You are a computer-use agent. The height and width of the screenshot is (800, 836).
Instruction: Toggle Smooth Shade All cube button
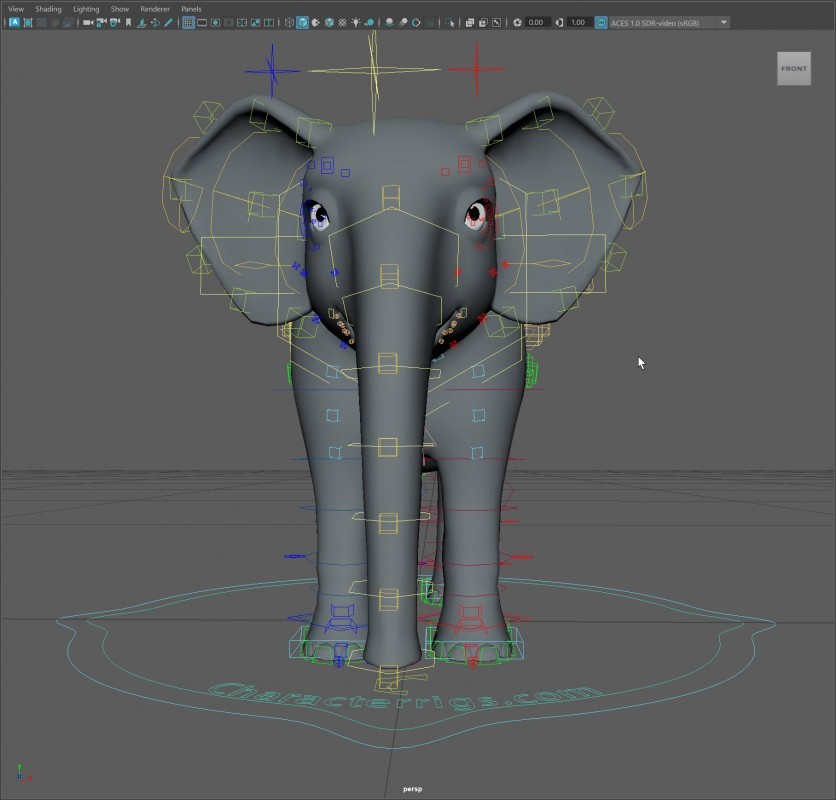pos(302,22)
